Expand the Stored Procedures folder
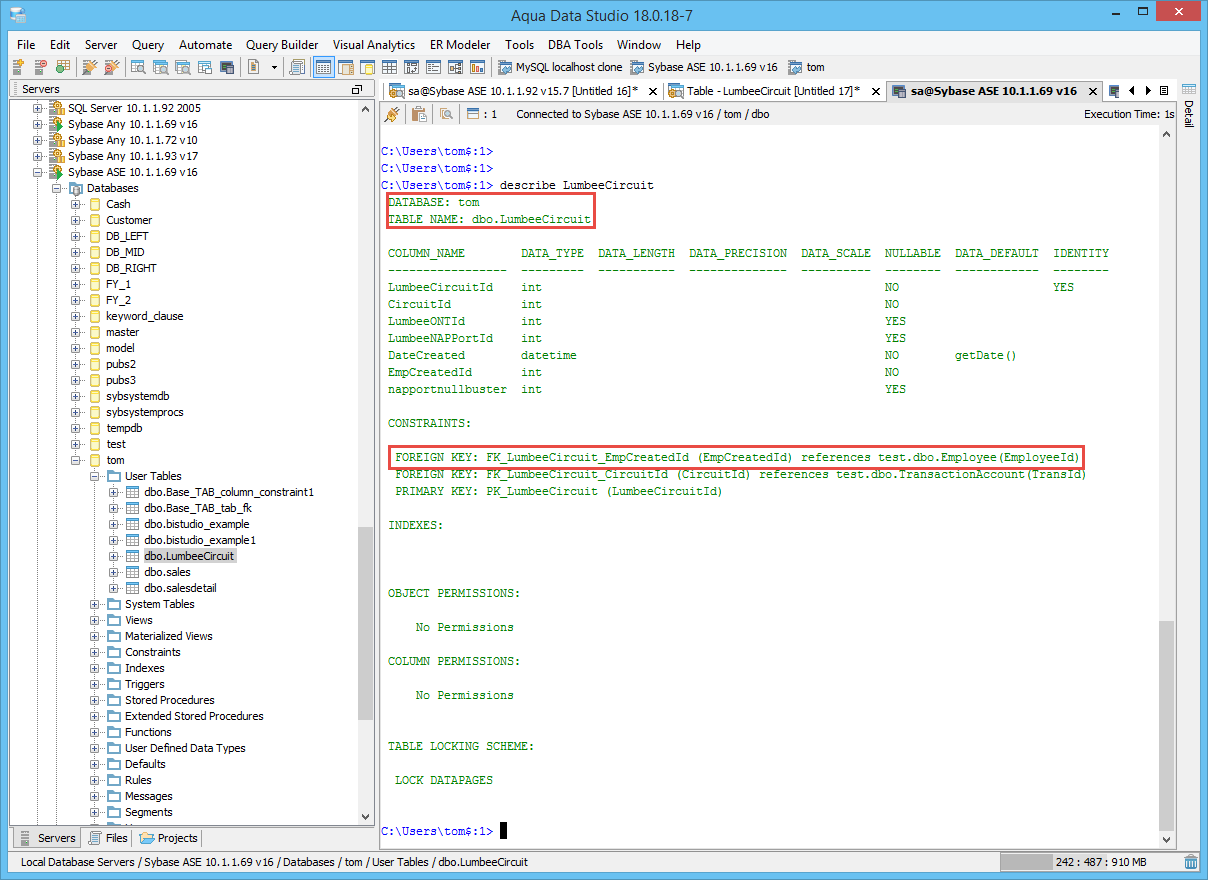The height and width of the screenshot is (880, 1208). [x=95, y=700]
